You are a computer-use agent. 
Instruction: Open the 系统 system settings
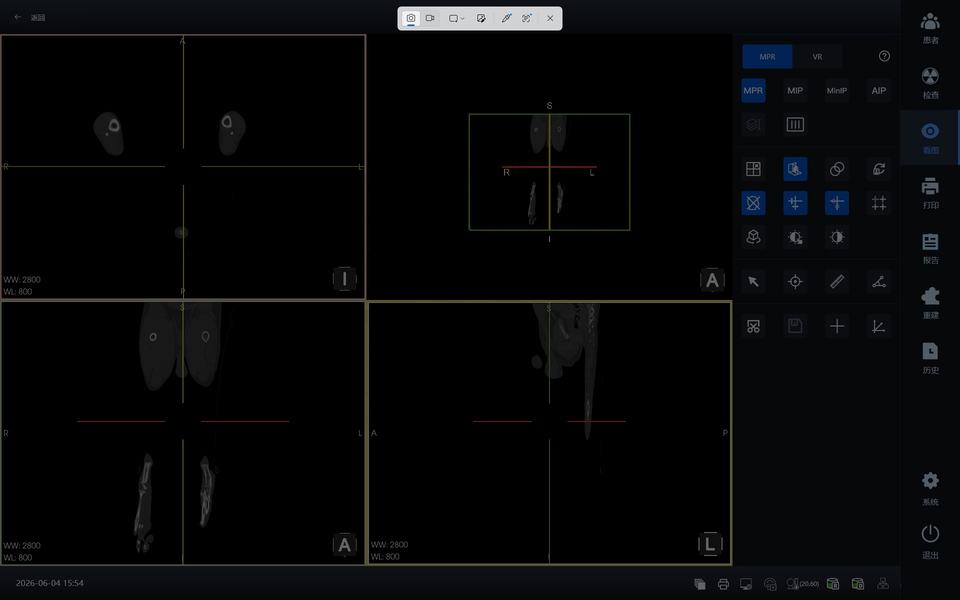pos(930,489)
